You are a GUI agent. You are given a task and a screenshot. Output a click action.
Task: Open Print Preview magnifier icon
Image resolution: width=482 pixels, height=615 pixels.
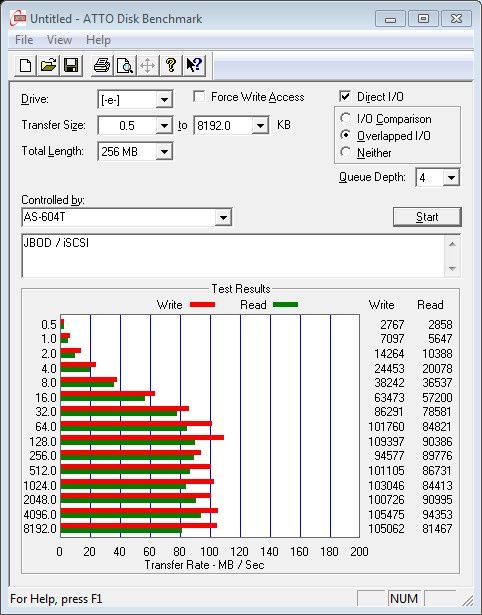pyautogui.click(x=125, y=65)
